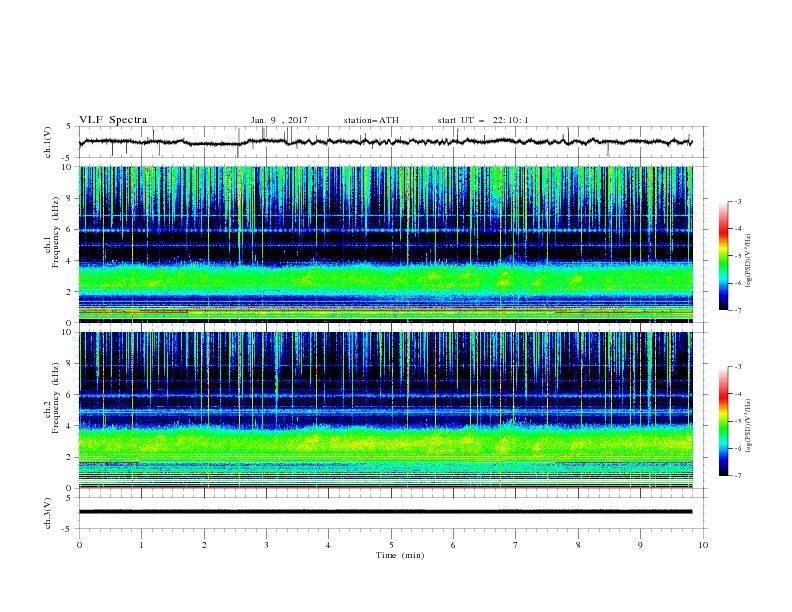Click the ch.1 PSD color bar
Viewport: 792px width, 612px height.
point(723,256)
